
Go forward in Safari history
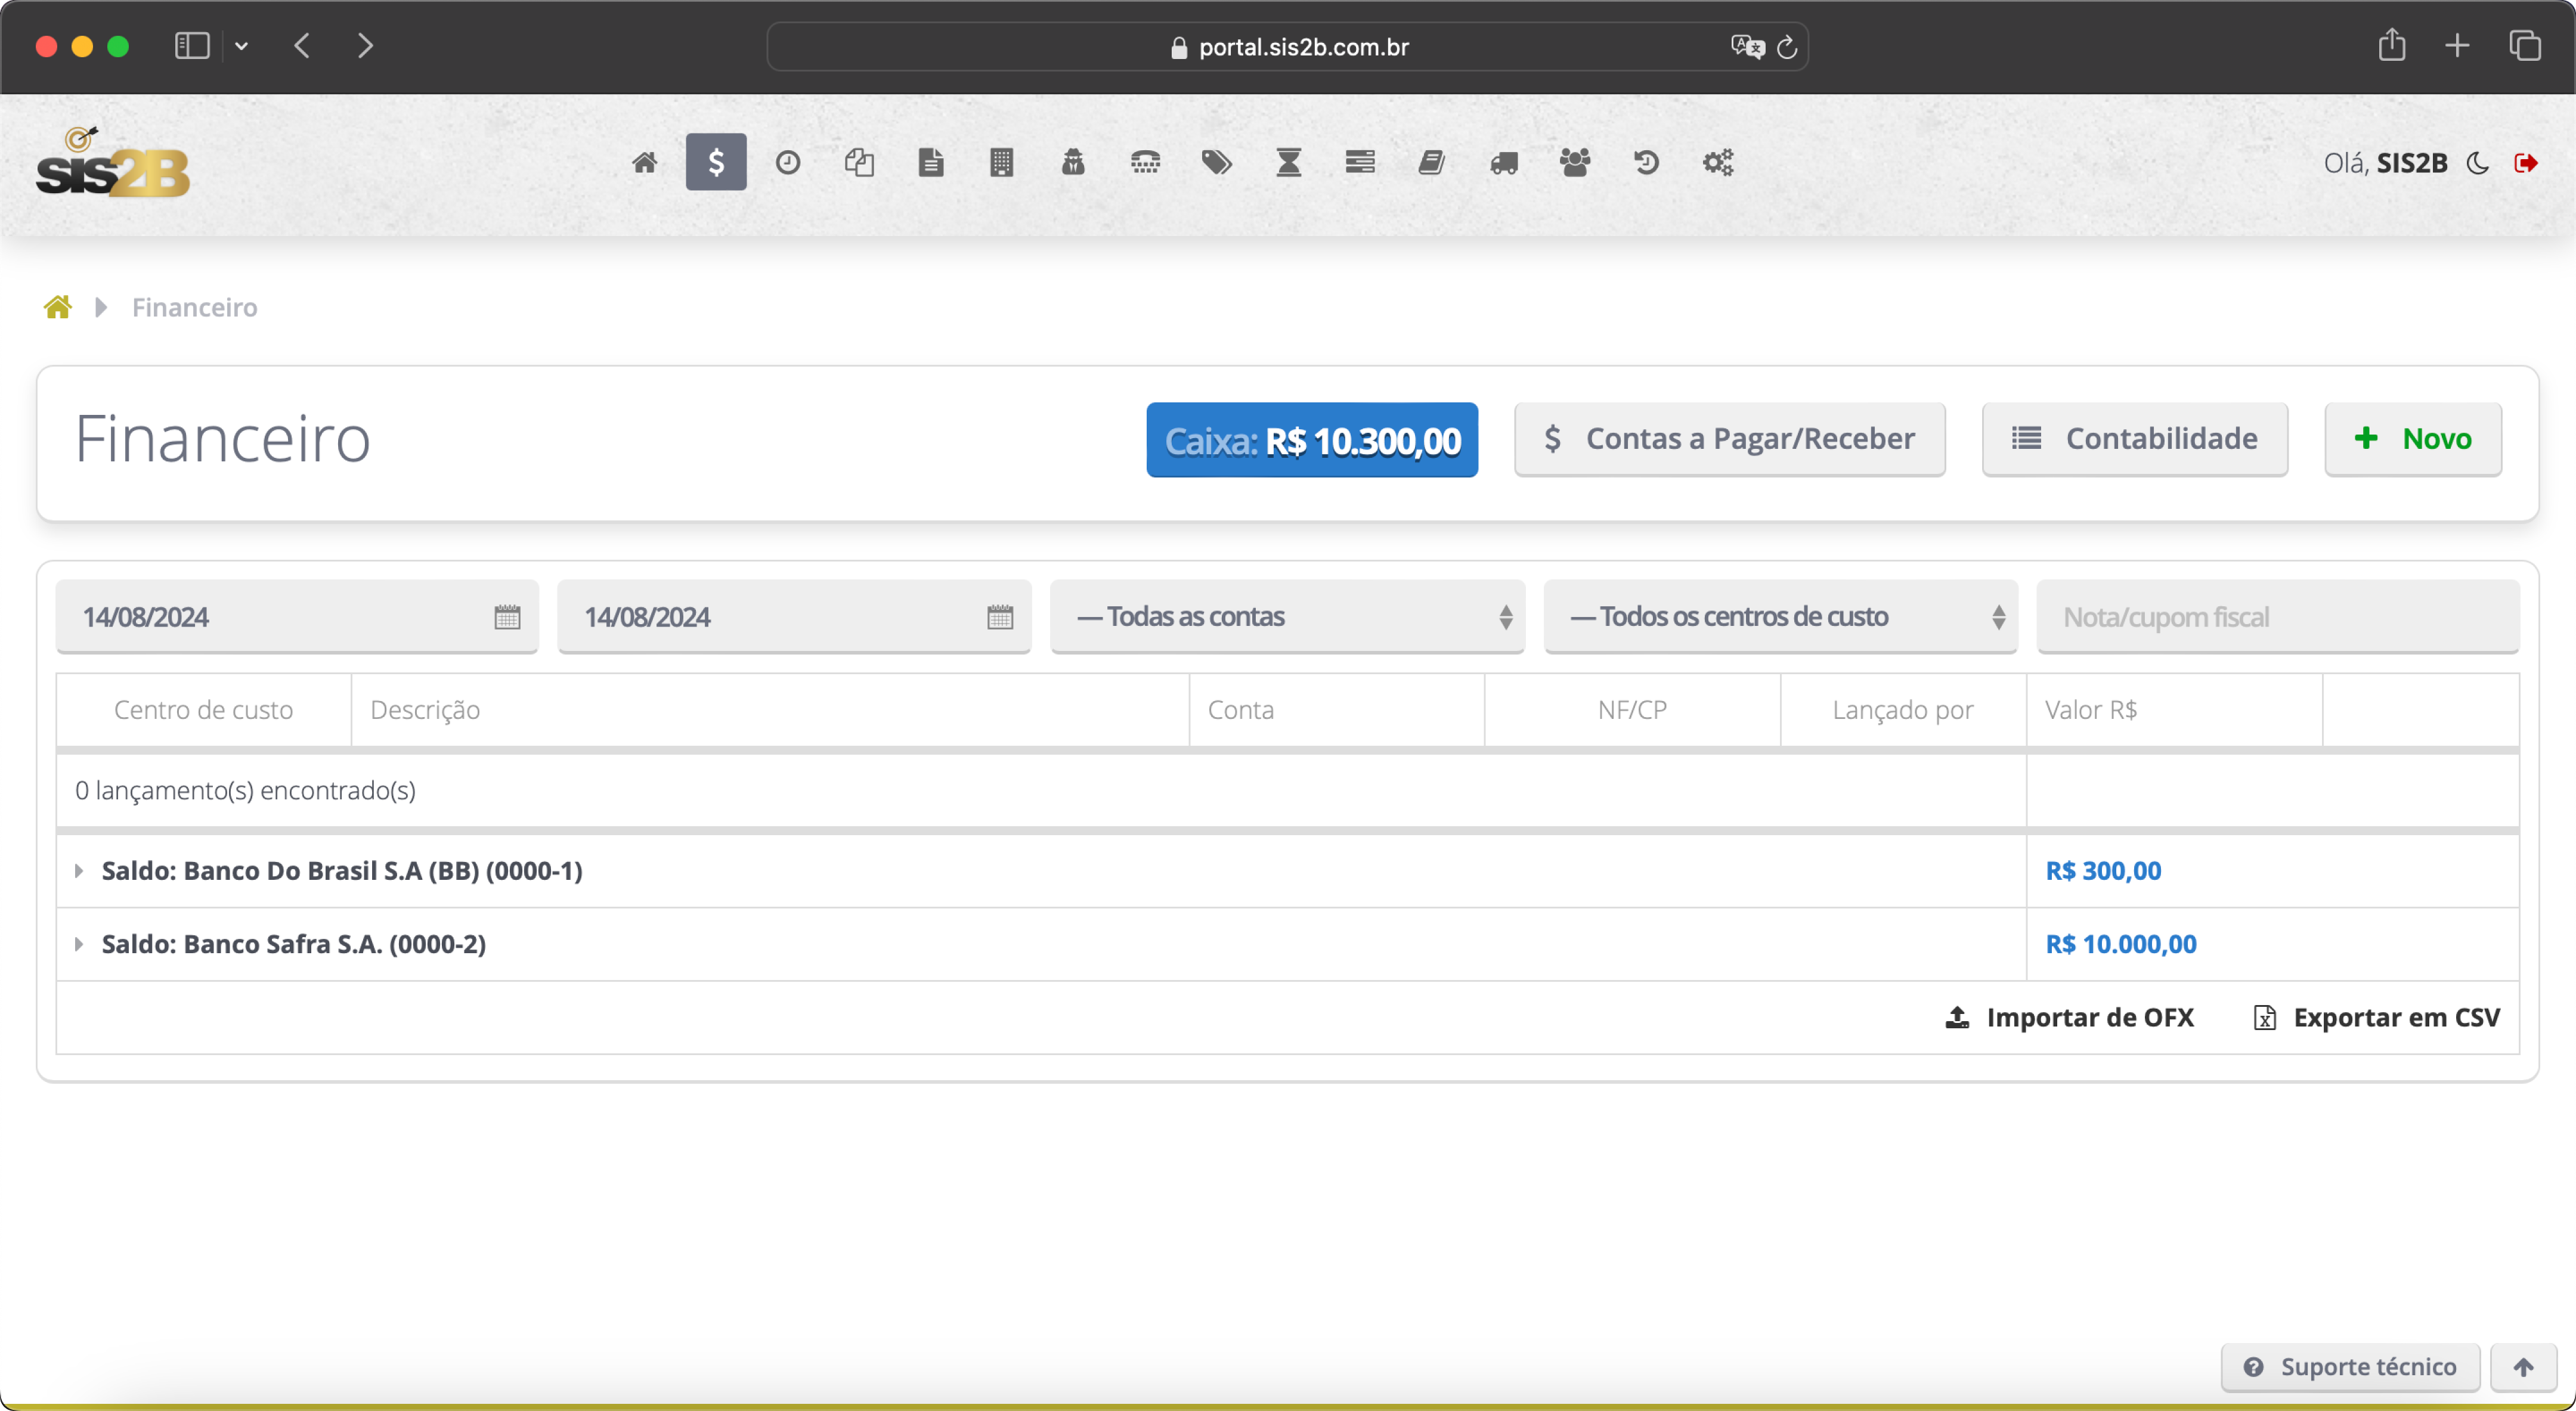(x=365, y=46)
